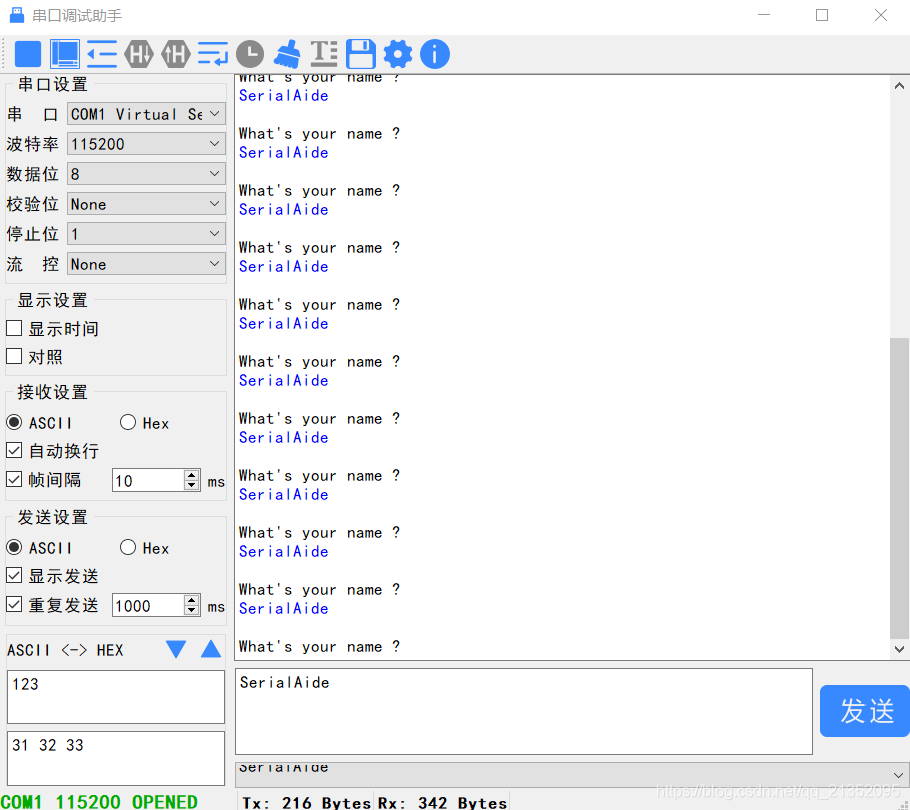This screenshot has height=810, width=910.
Task: Decrease repeat send interval stepper down
Action: [x=192, y=610]
